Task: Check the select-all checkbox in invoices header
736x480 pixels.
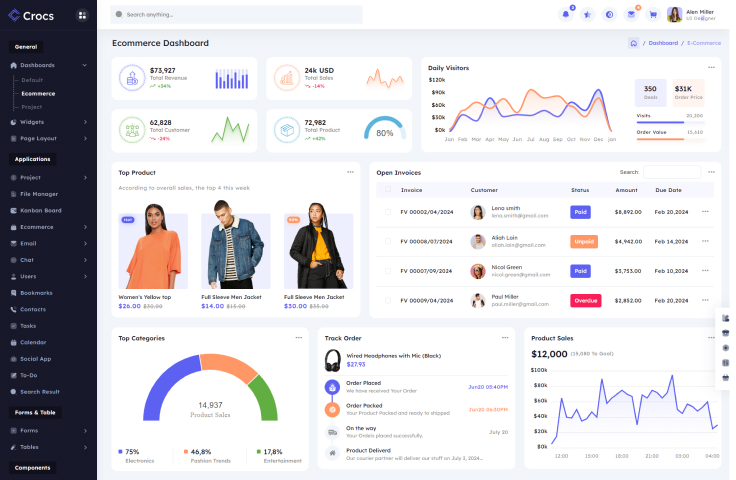Action: pos(387,189)
